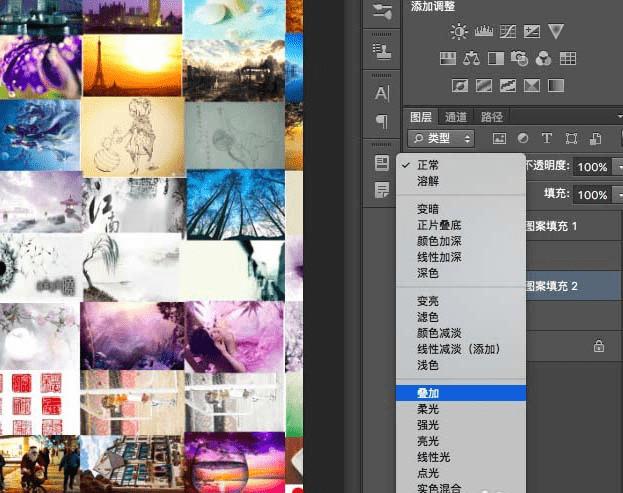Filter layers by type layers (T)
This screenshot has width=623, height=493.
(x=547, y=138)
